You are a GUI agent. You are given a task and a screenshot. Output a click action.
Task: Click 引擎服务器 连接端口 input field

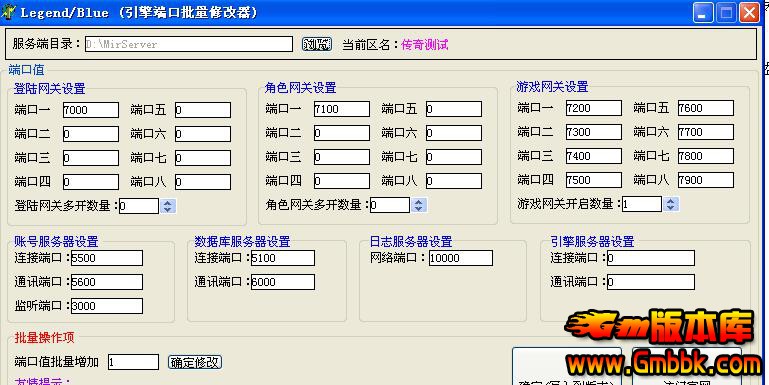pos(651,258)
